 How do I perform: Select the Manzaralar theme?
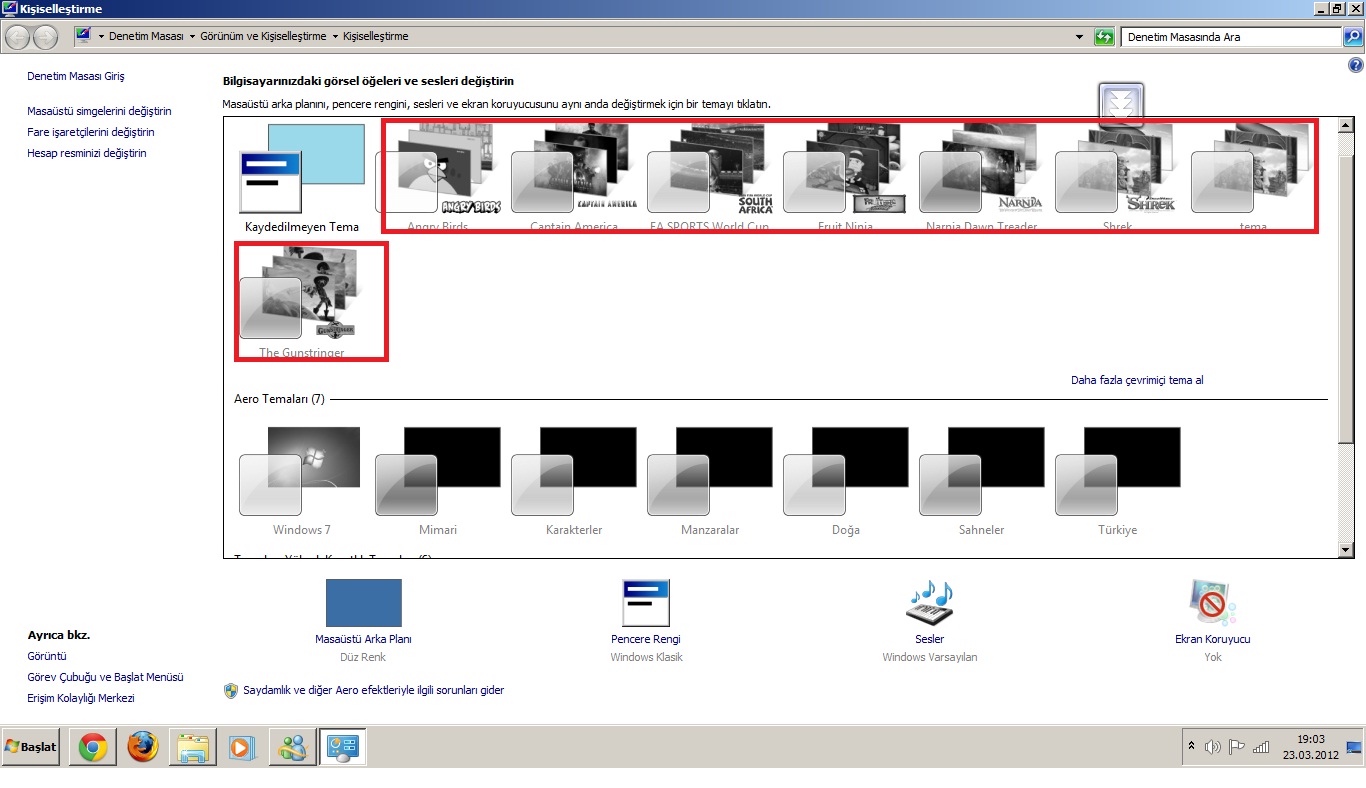(710, 481)
